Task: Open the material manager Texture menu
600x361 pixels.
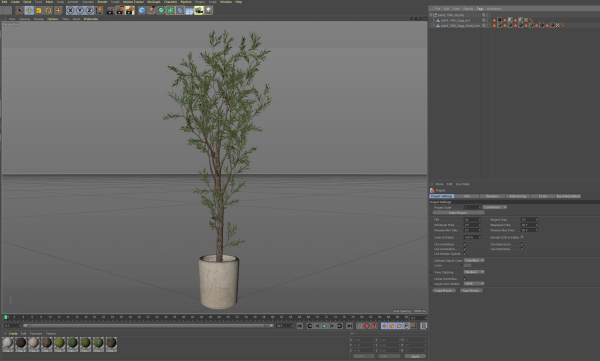Action: 51,333
